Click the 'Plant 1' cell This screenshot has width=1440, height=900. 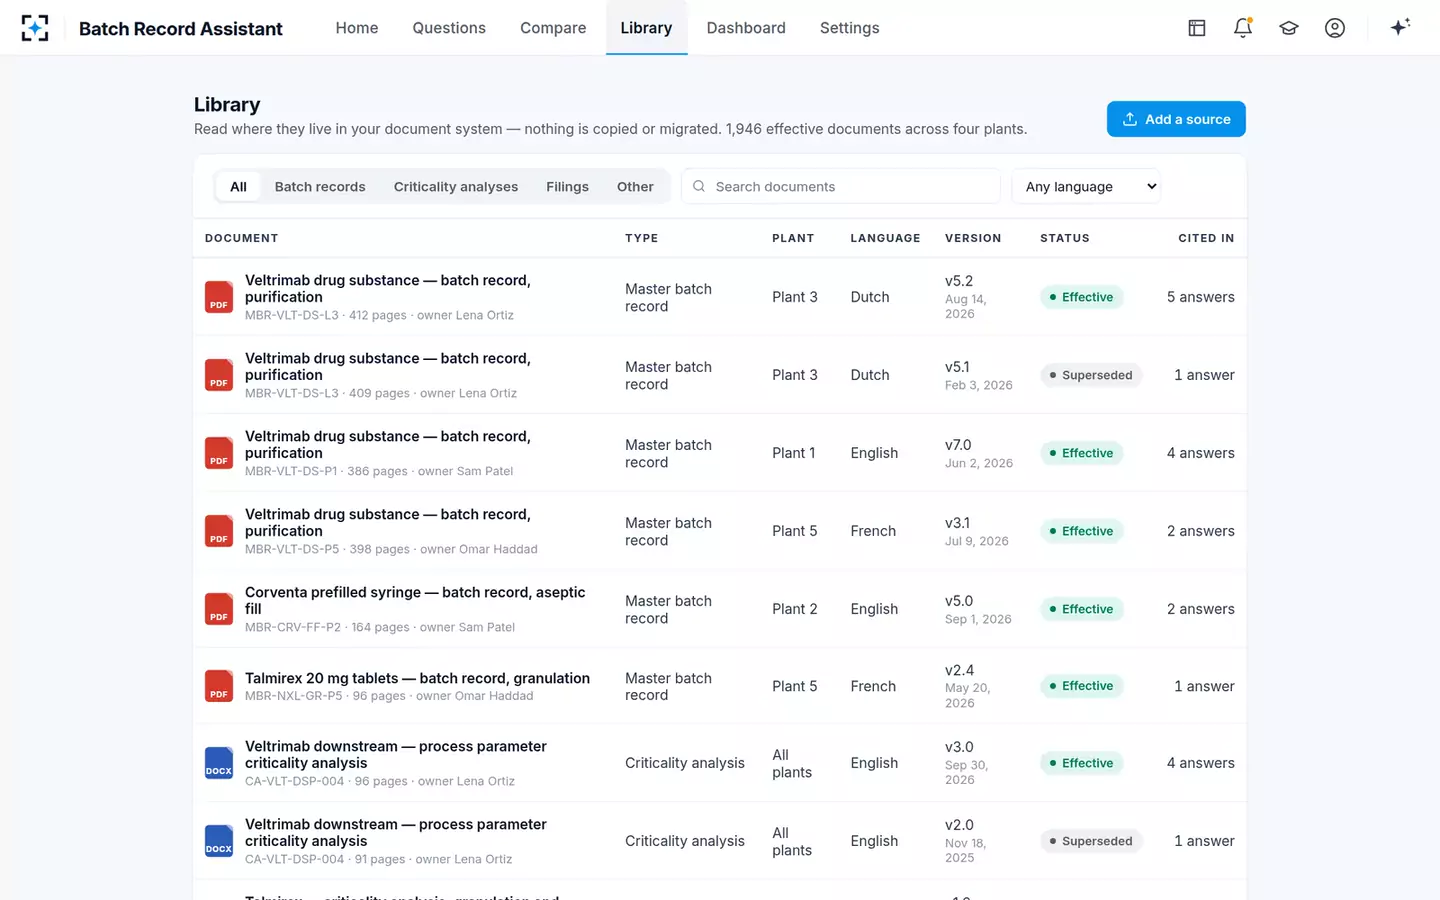coord(794,453)
